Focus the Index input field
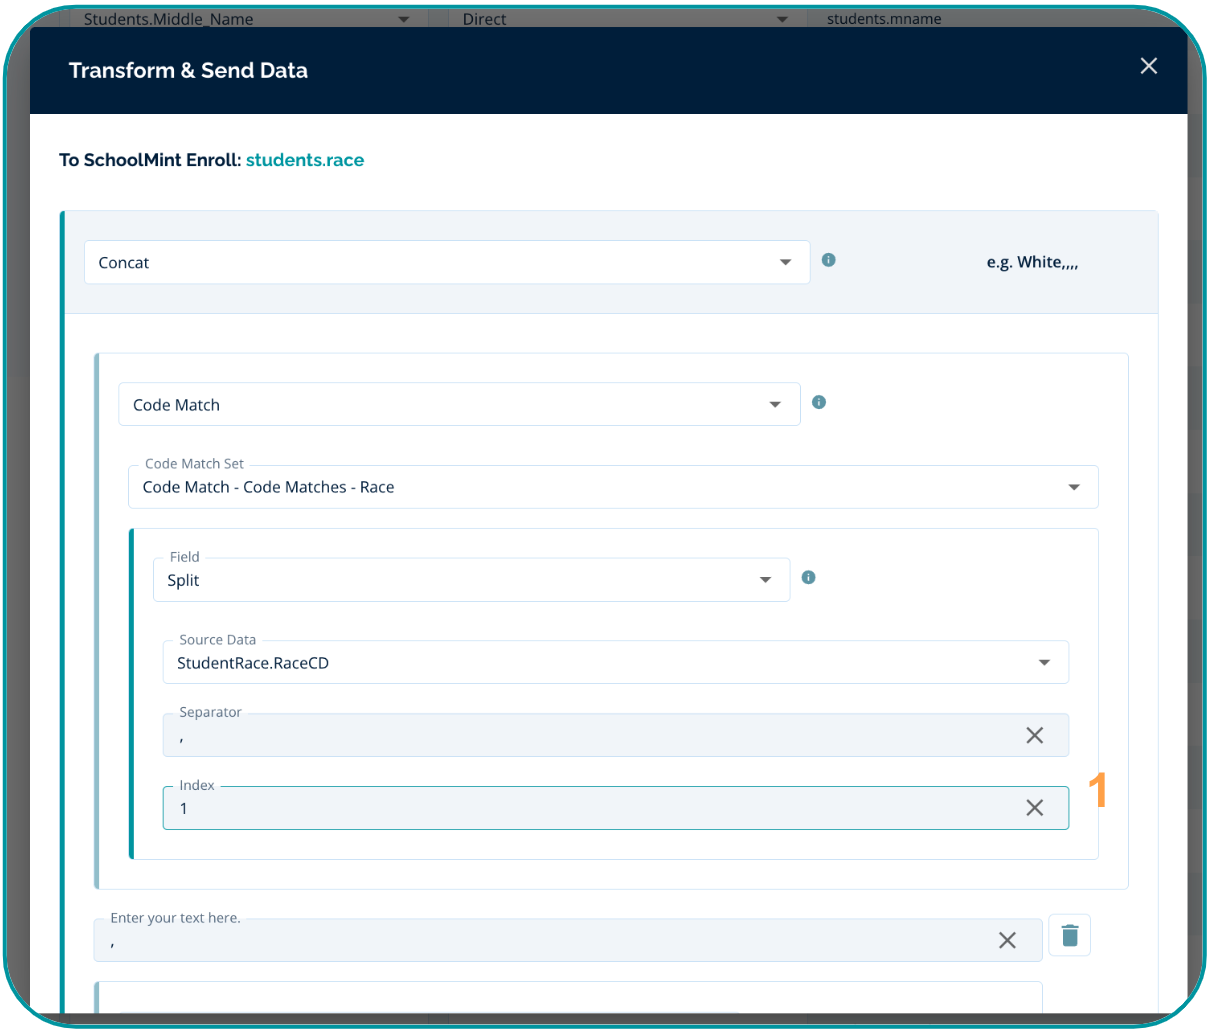 590,809
